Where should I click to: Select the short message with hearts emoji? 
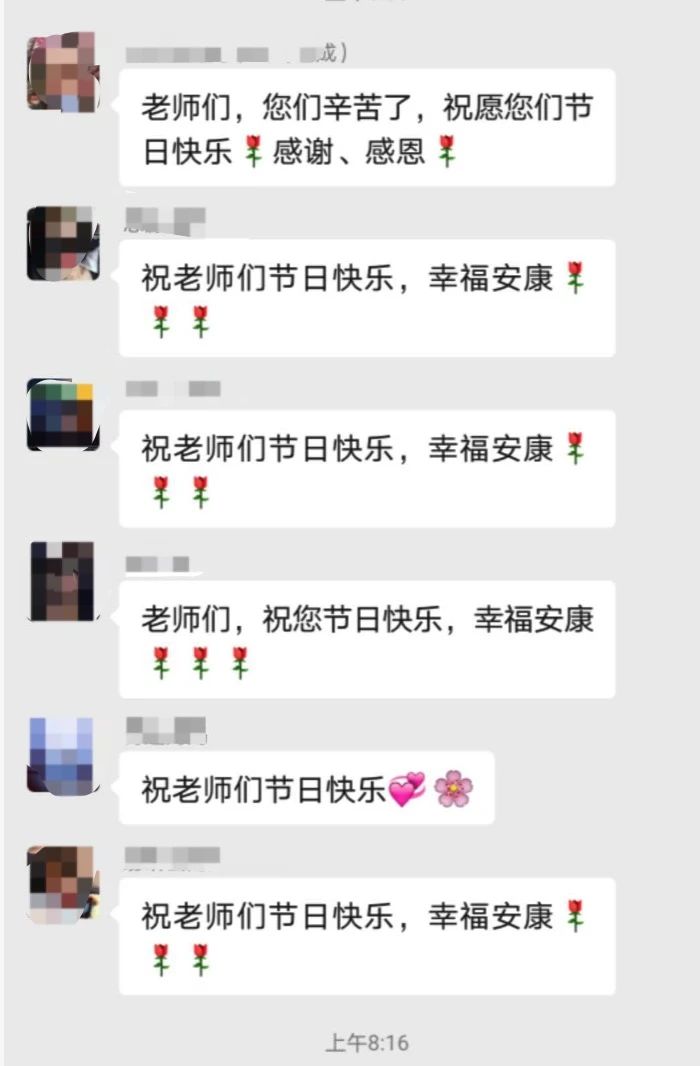click(307, 789)
